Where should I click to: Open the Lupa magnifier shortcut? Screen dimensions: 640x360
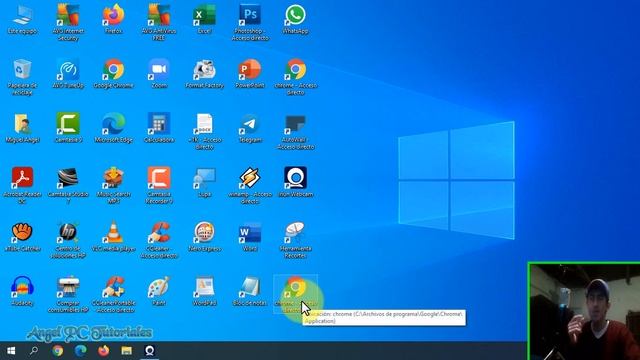pyautogui.click(x=204, y=182)
